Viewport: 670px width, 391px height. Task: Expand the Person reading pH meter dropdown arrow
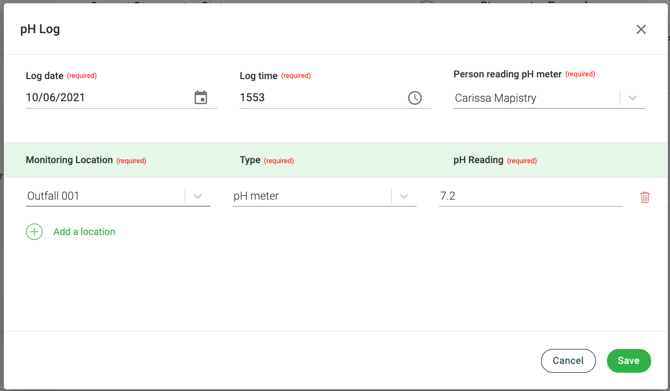(632, 98)
